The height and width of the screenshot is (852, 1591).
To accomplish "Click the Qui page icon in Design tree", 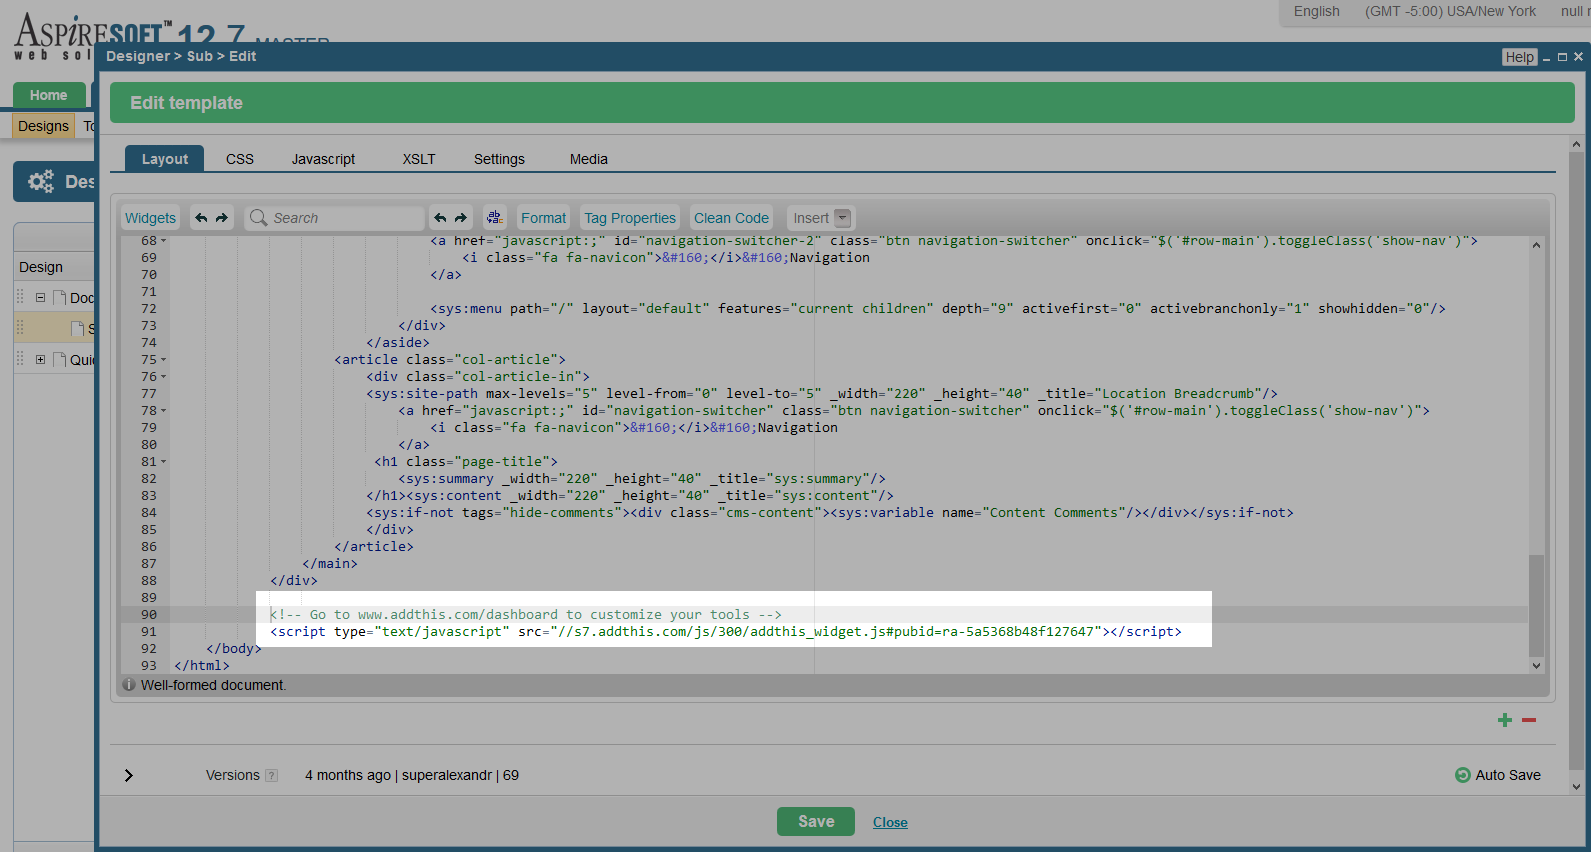I will click(x=60, y=360).
